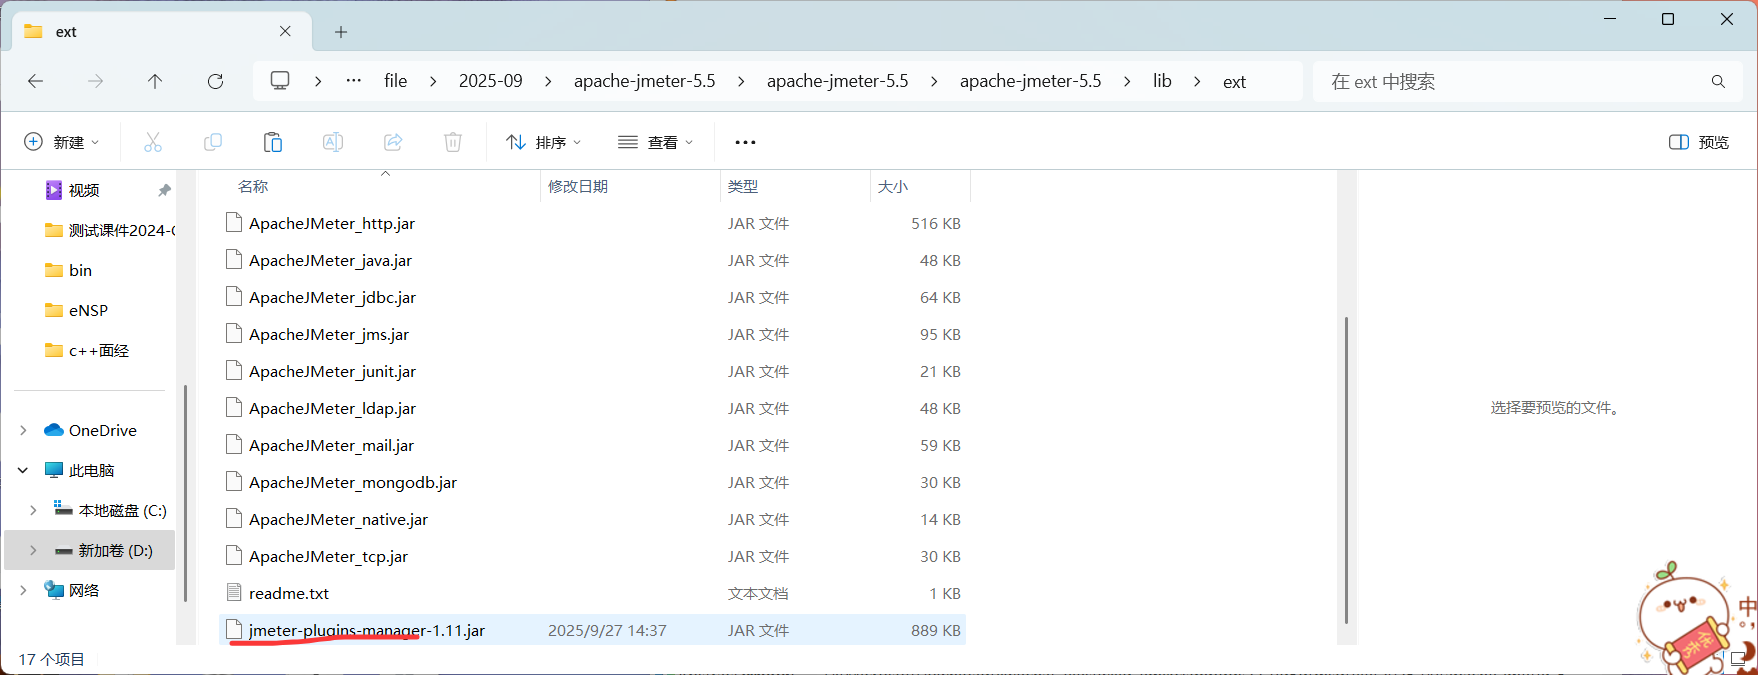Expand chevron after lib in breadcrumb

point(1197,81)
